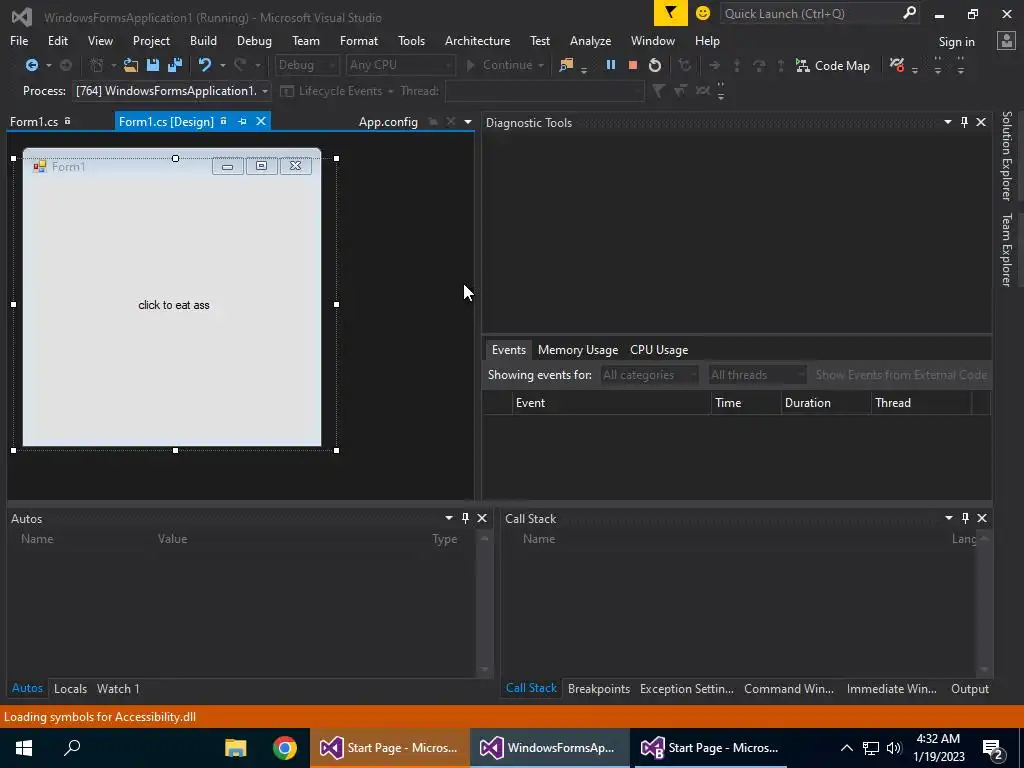Toggle pin on Form1.cs [Design] tab

pyautogui.click(x=242, y=121)
